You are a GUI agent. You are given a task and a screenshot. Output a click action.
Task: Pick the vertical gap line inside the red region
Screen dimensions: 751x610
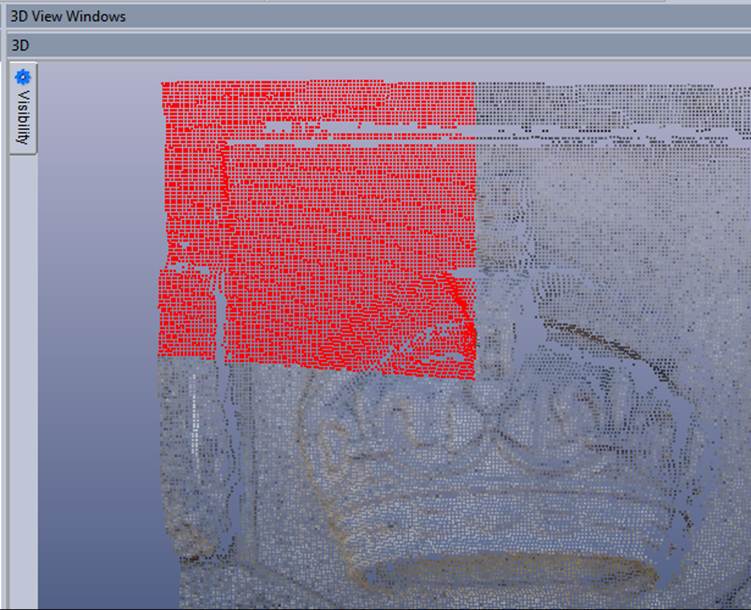[221, 250]
